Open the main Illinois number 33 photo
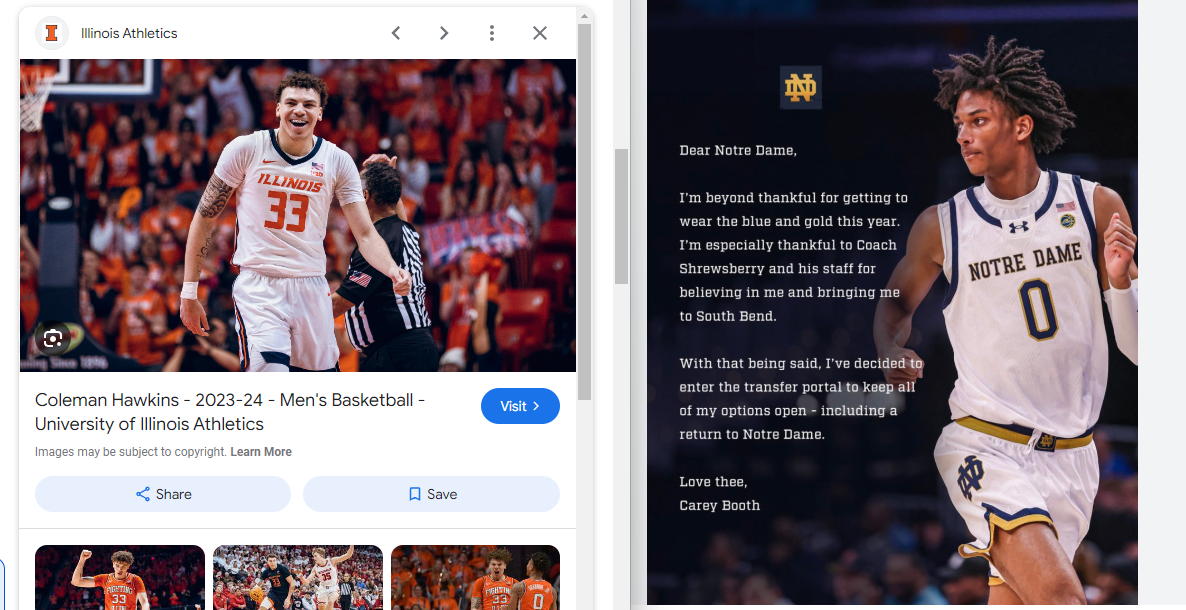This screenshot has width=1186, height=610. point(298,215)
